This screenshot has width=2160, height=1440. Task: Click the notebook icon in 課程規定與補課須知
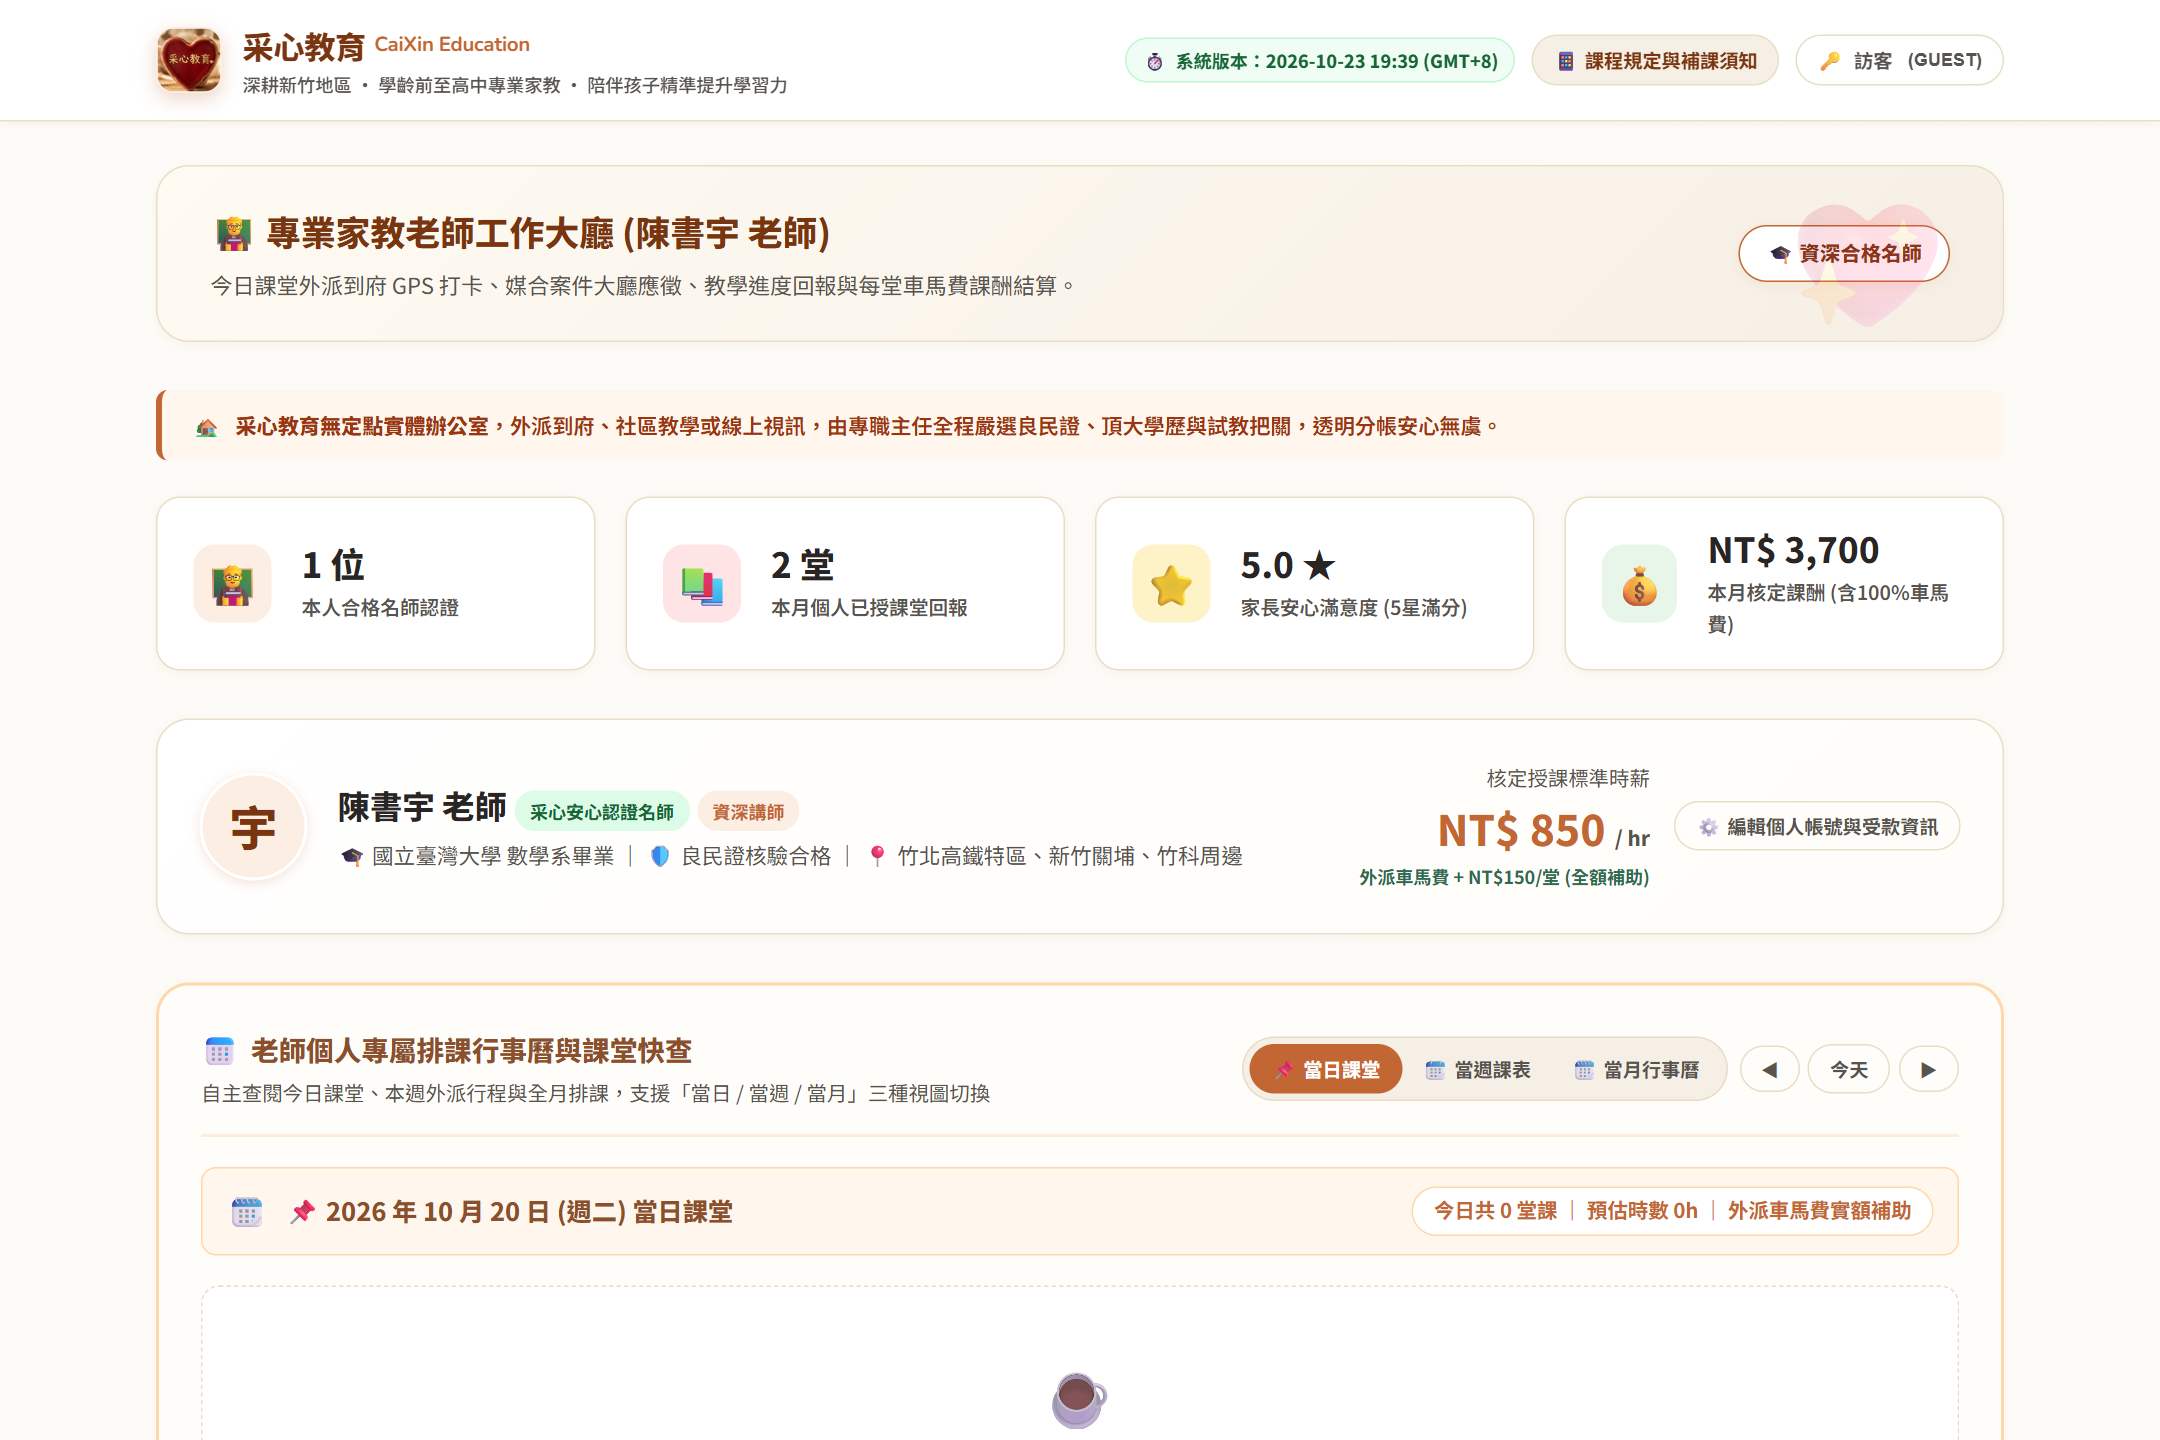click(1566, 61)
